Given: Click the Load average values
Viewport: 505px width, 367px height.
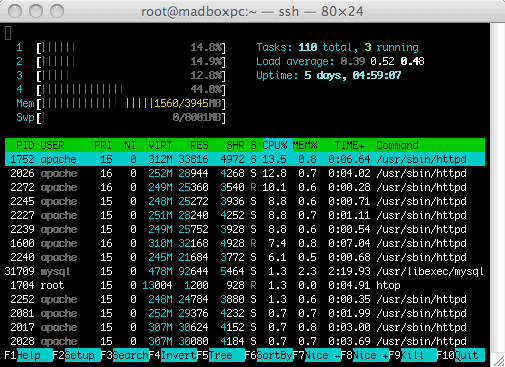Looking at the screenshot, I should [382, 62].
